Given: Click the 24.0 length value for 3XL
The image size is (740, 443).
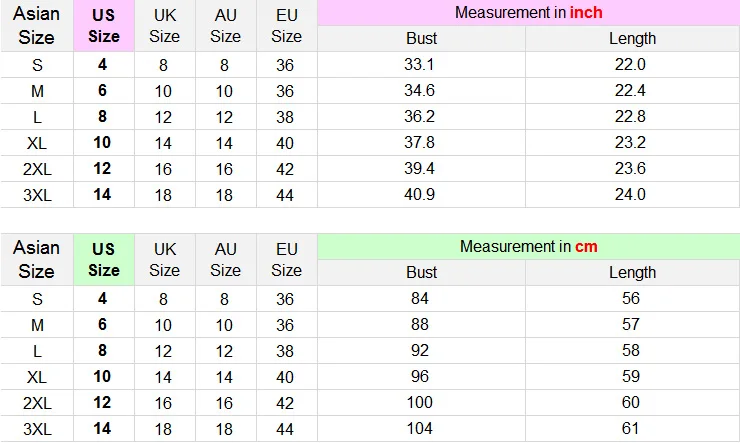Looking at the screenshot, I should point(630,194).
